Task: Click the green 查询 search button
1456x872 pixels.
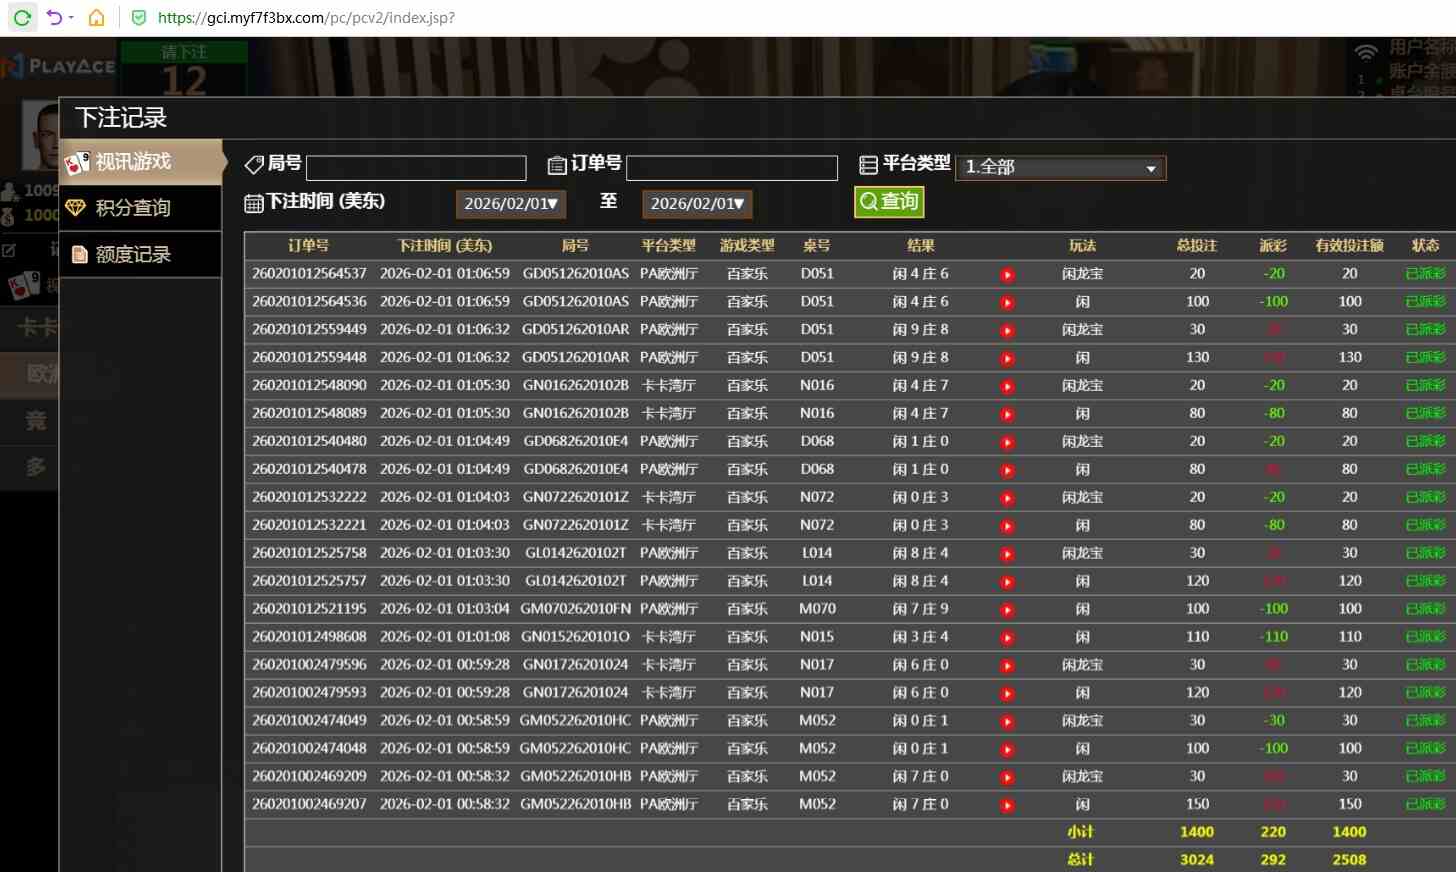Action: (888, 202)
